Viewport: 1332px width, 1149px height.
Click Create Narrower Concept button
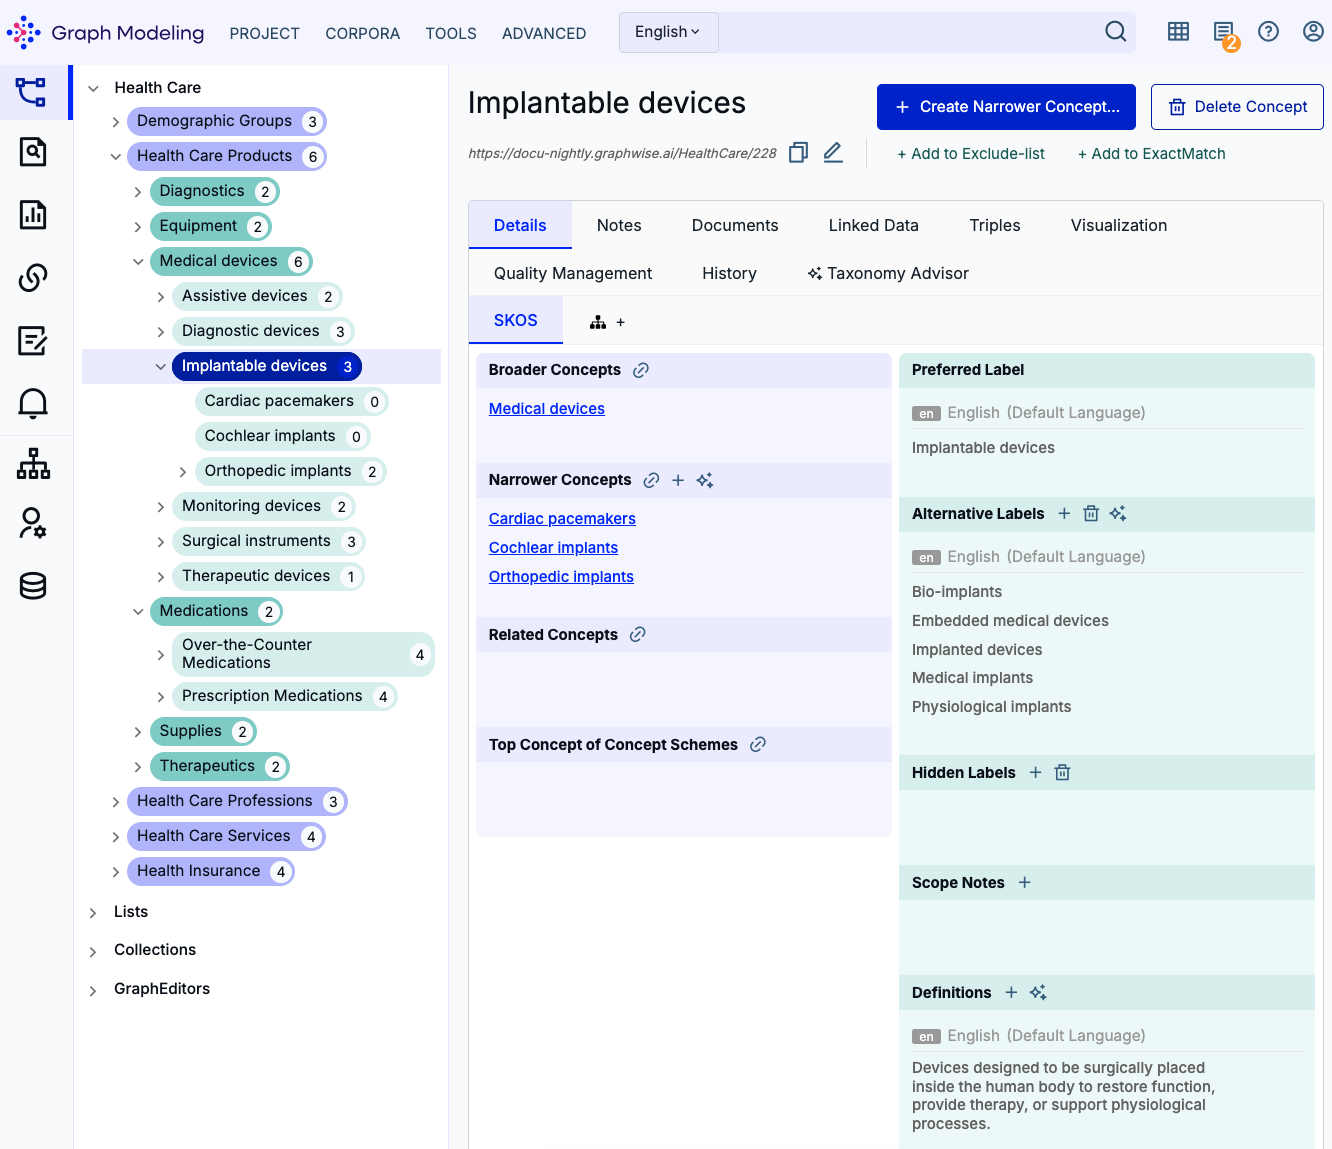[1005, 107]
